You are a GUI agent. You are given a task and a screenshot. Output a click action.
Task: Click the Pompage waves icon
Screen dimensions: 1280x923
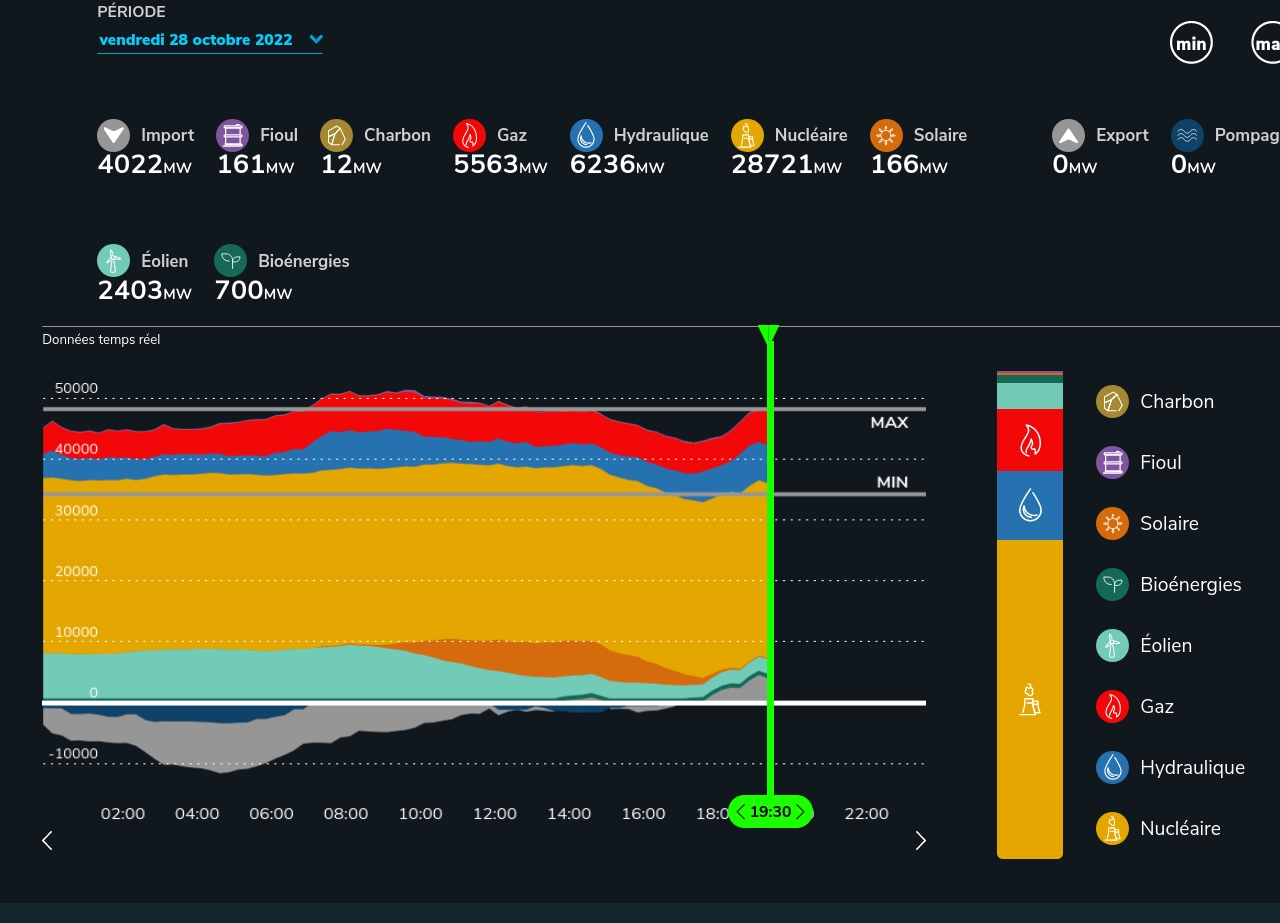[1187, 135]
